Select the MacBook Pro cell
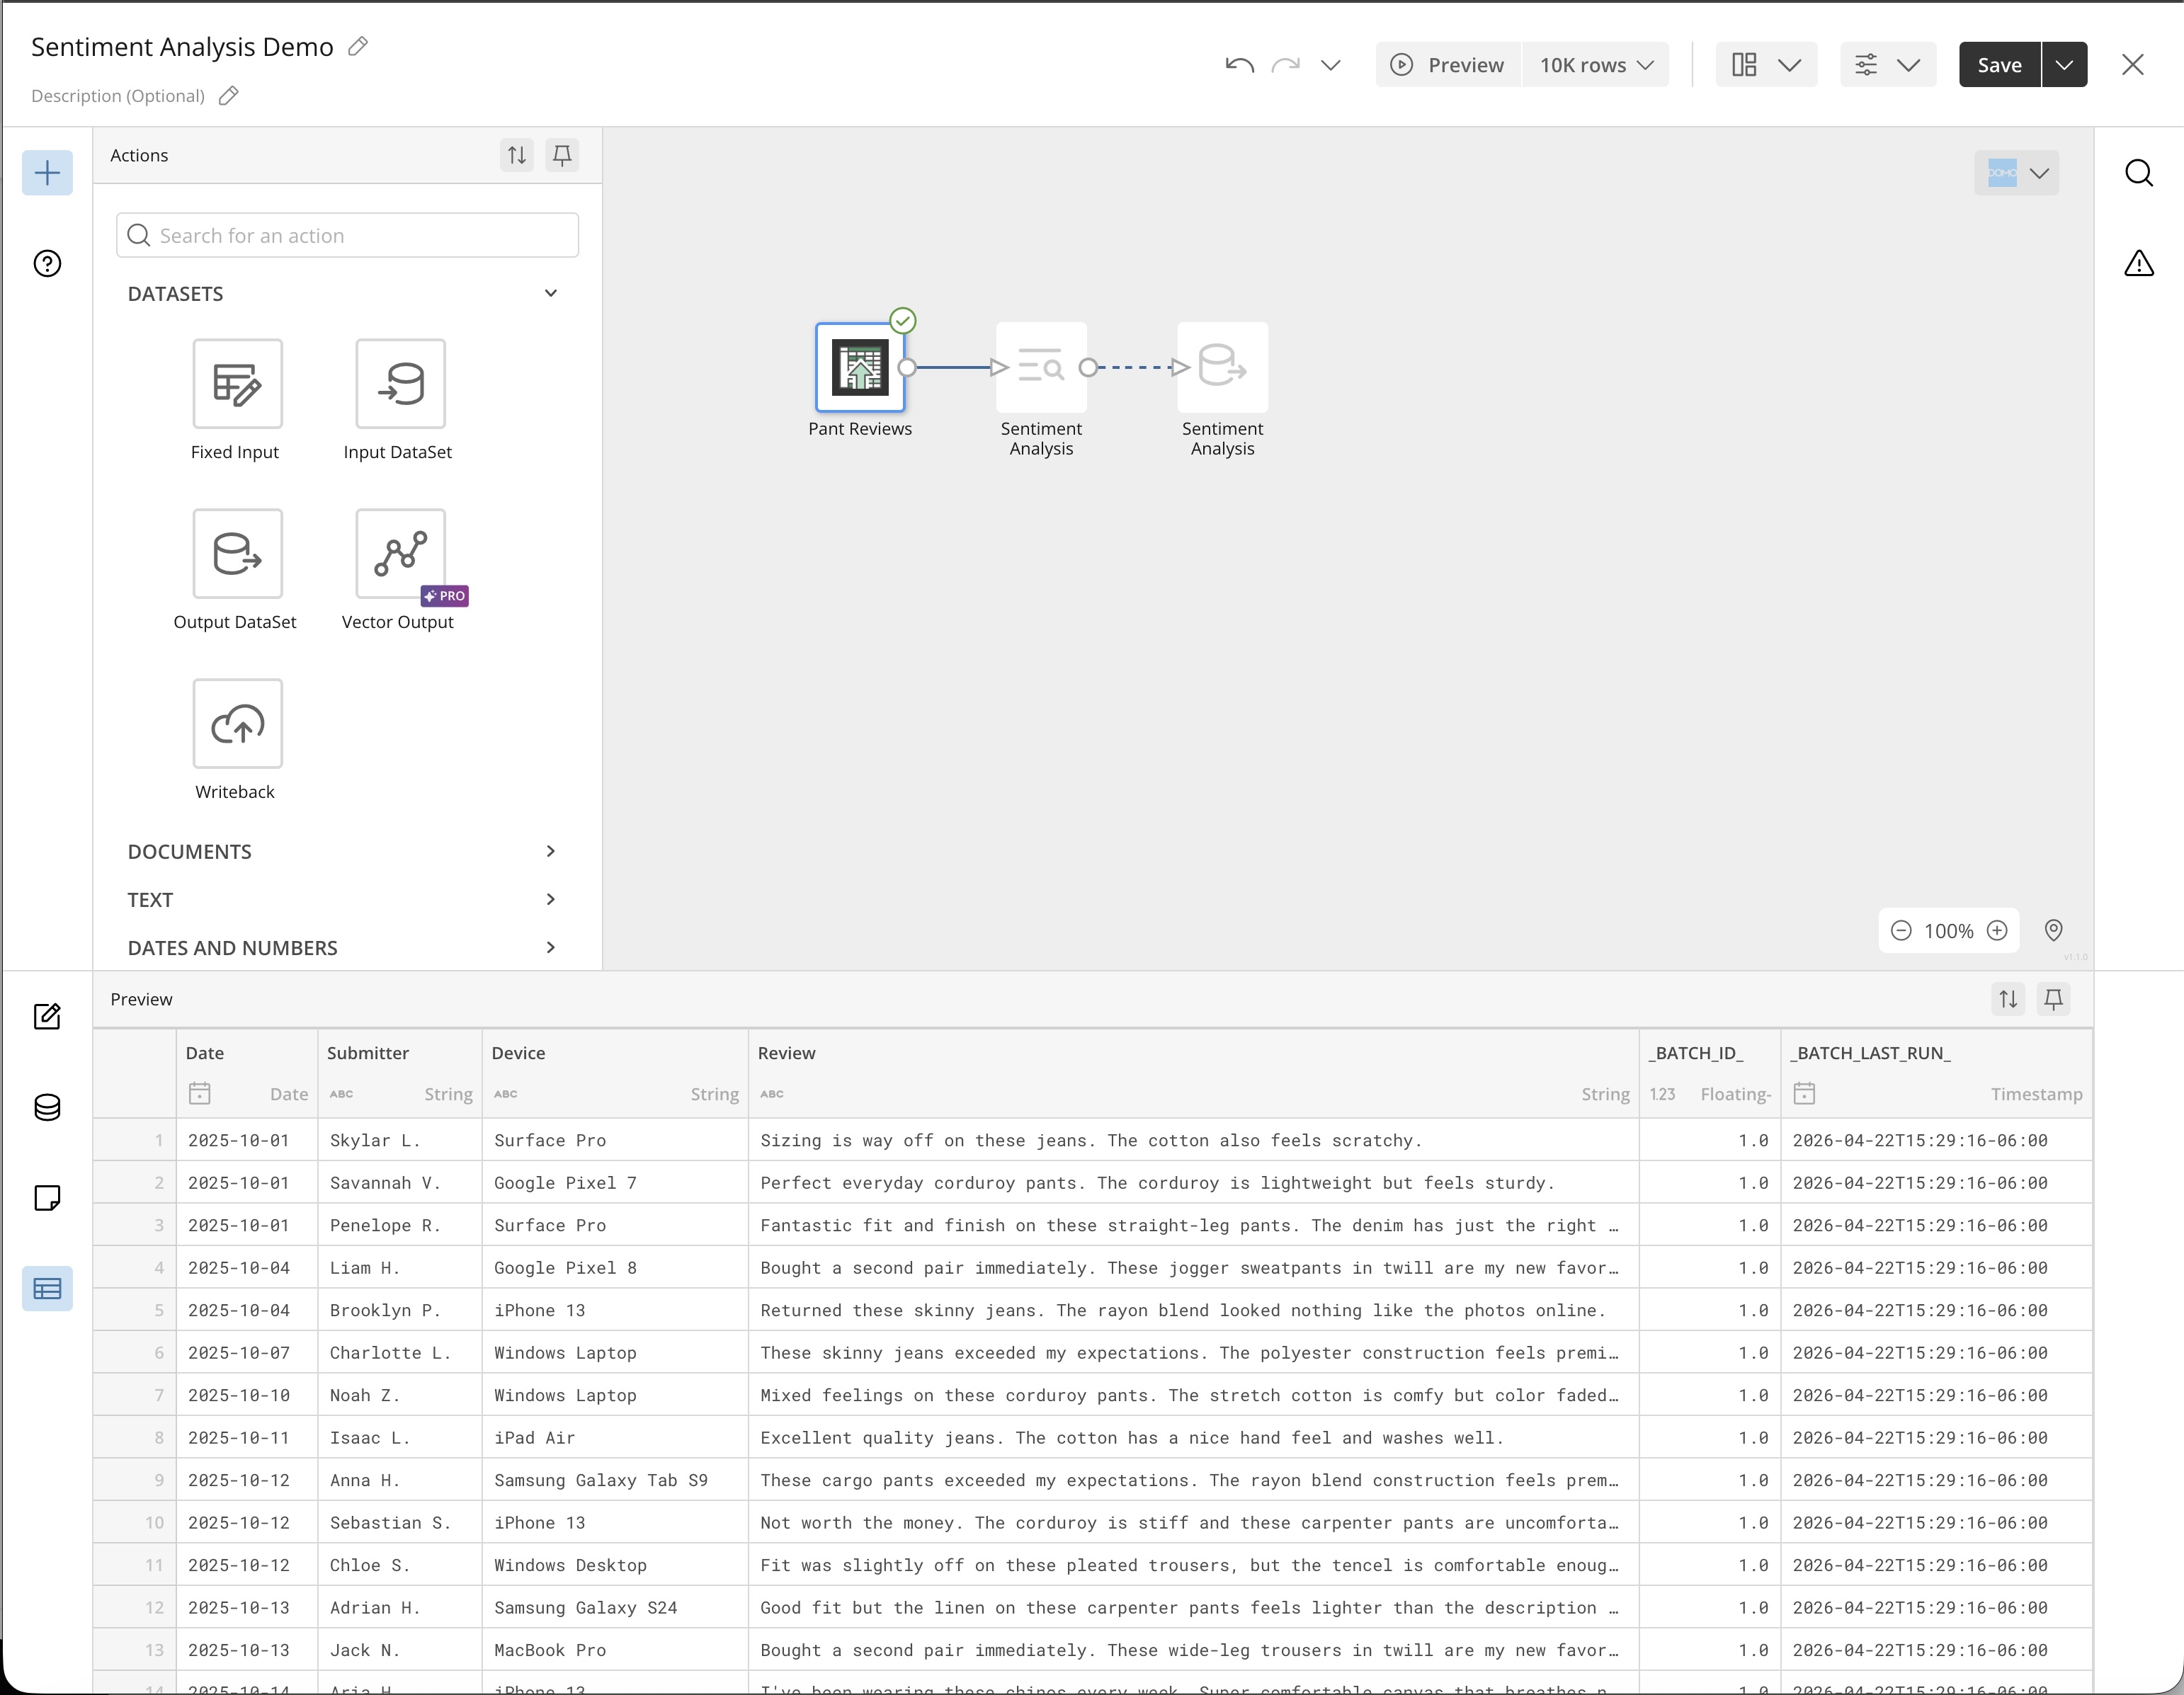This screenshot has height=1695, width=2184. (x=615, y=1650)
